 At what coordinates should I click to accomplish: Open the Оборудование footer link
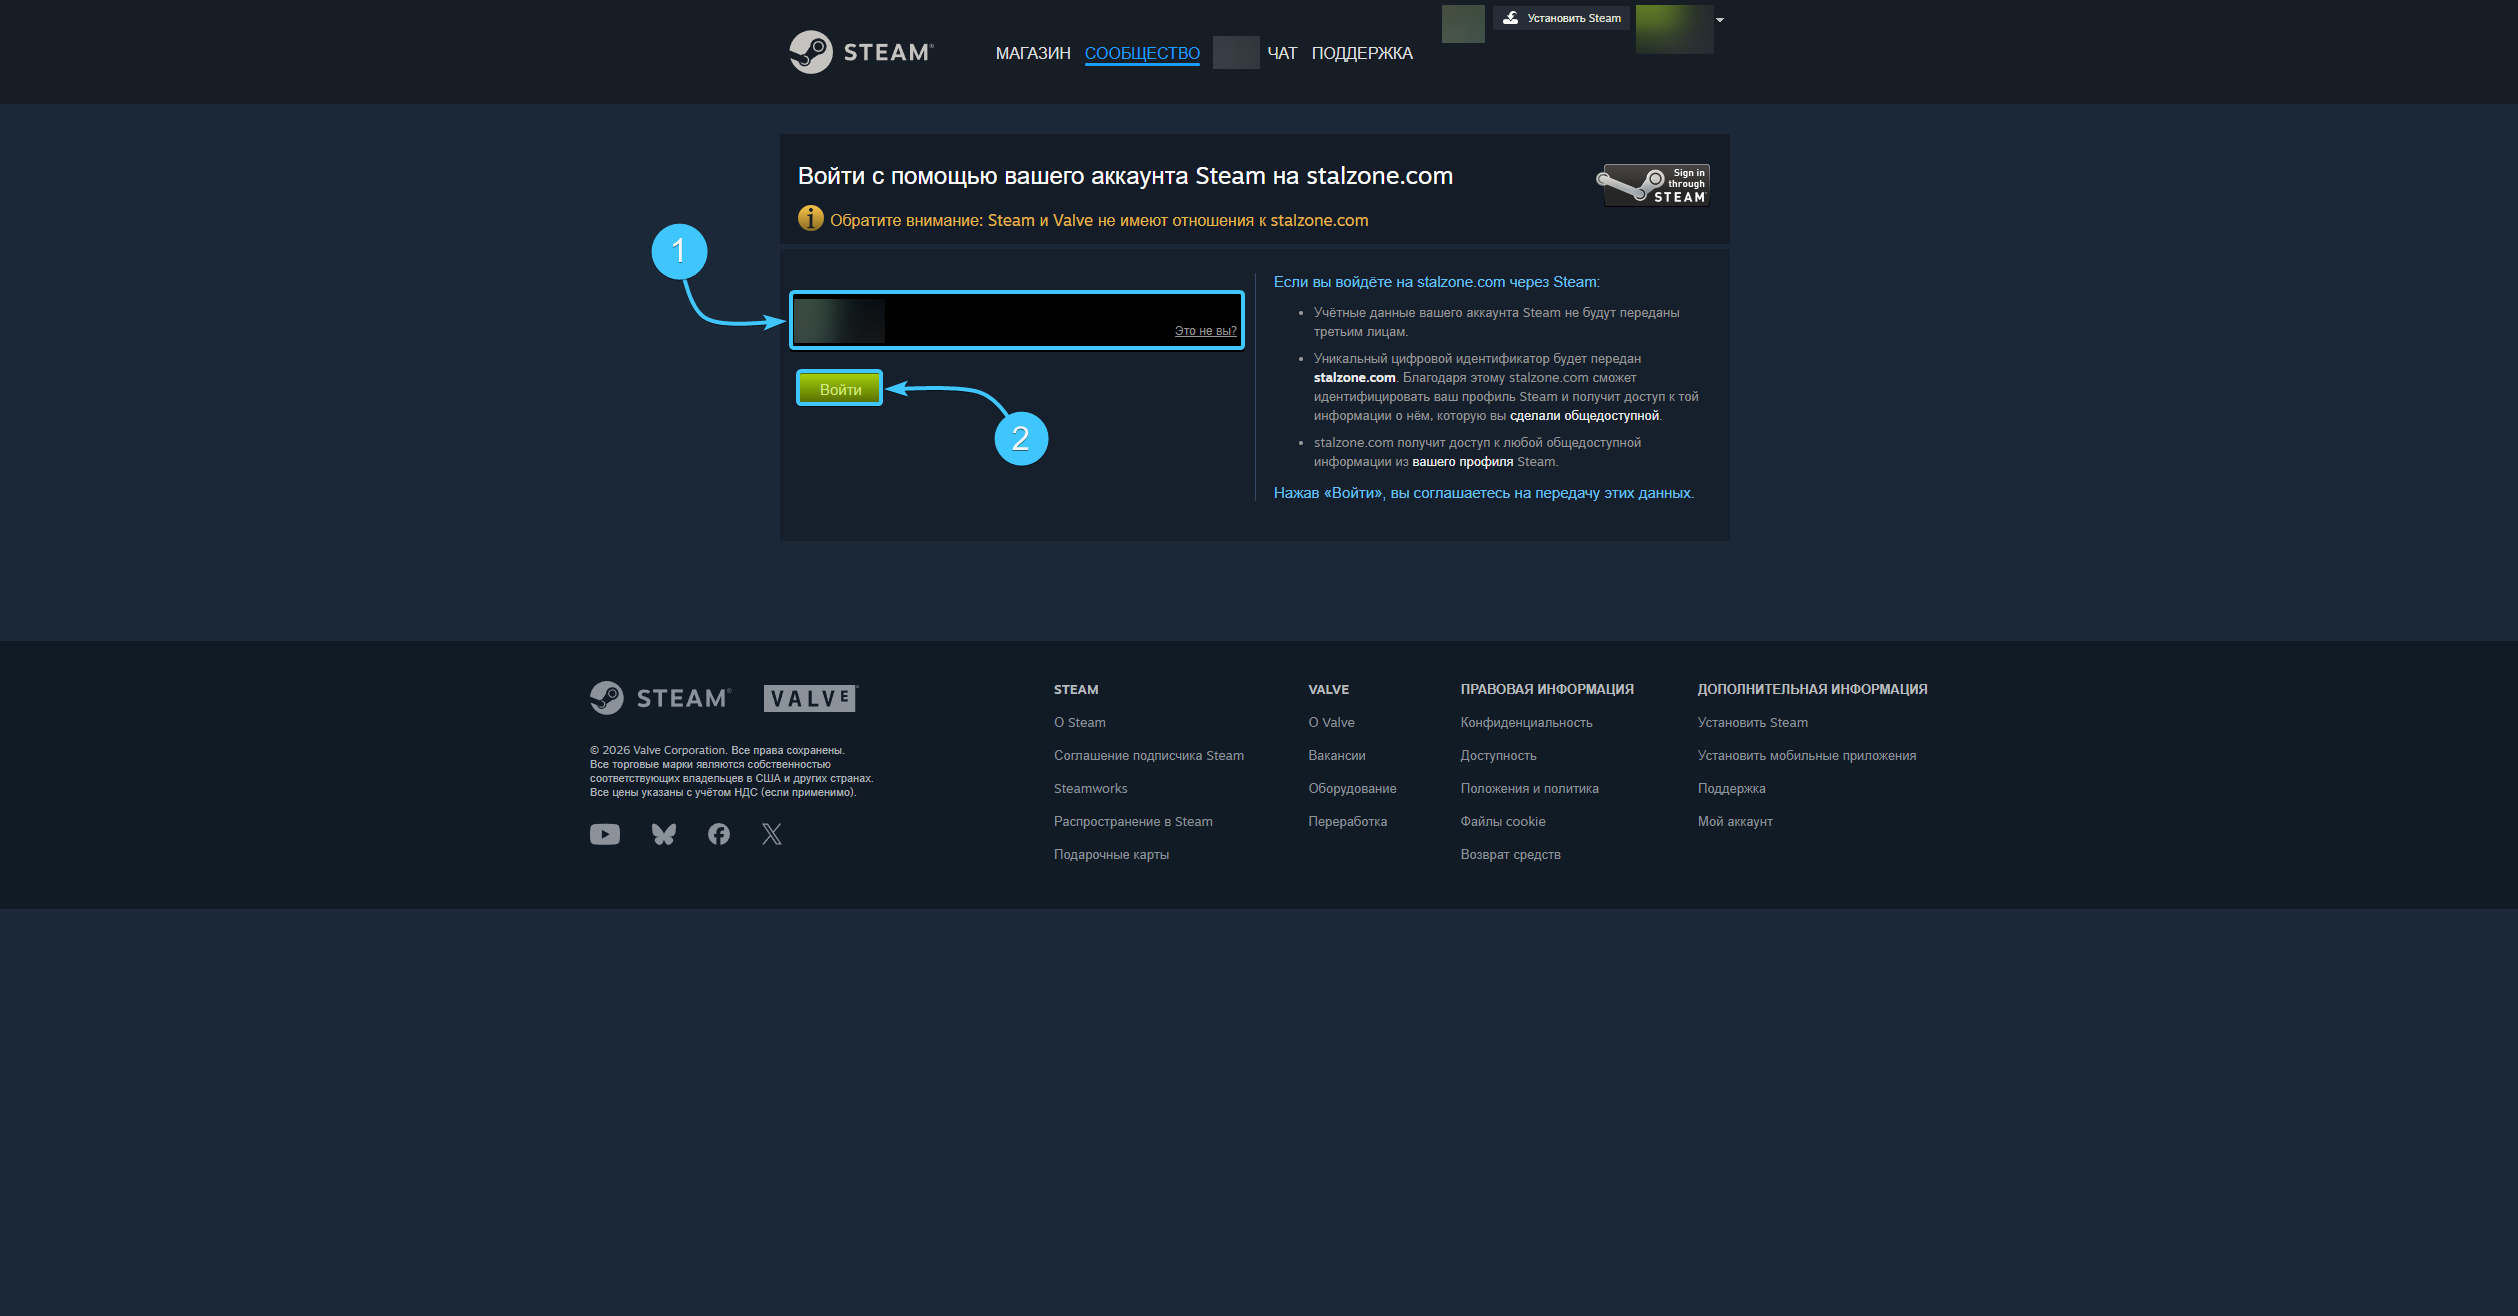(x=1352, y=788)
